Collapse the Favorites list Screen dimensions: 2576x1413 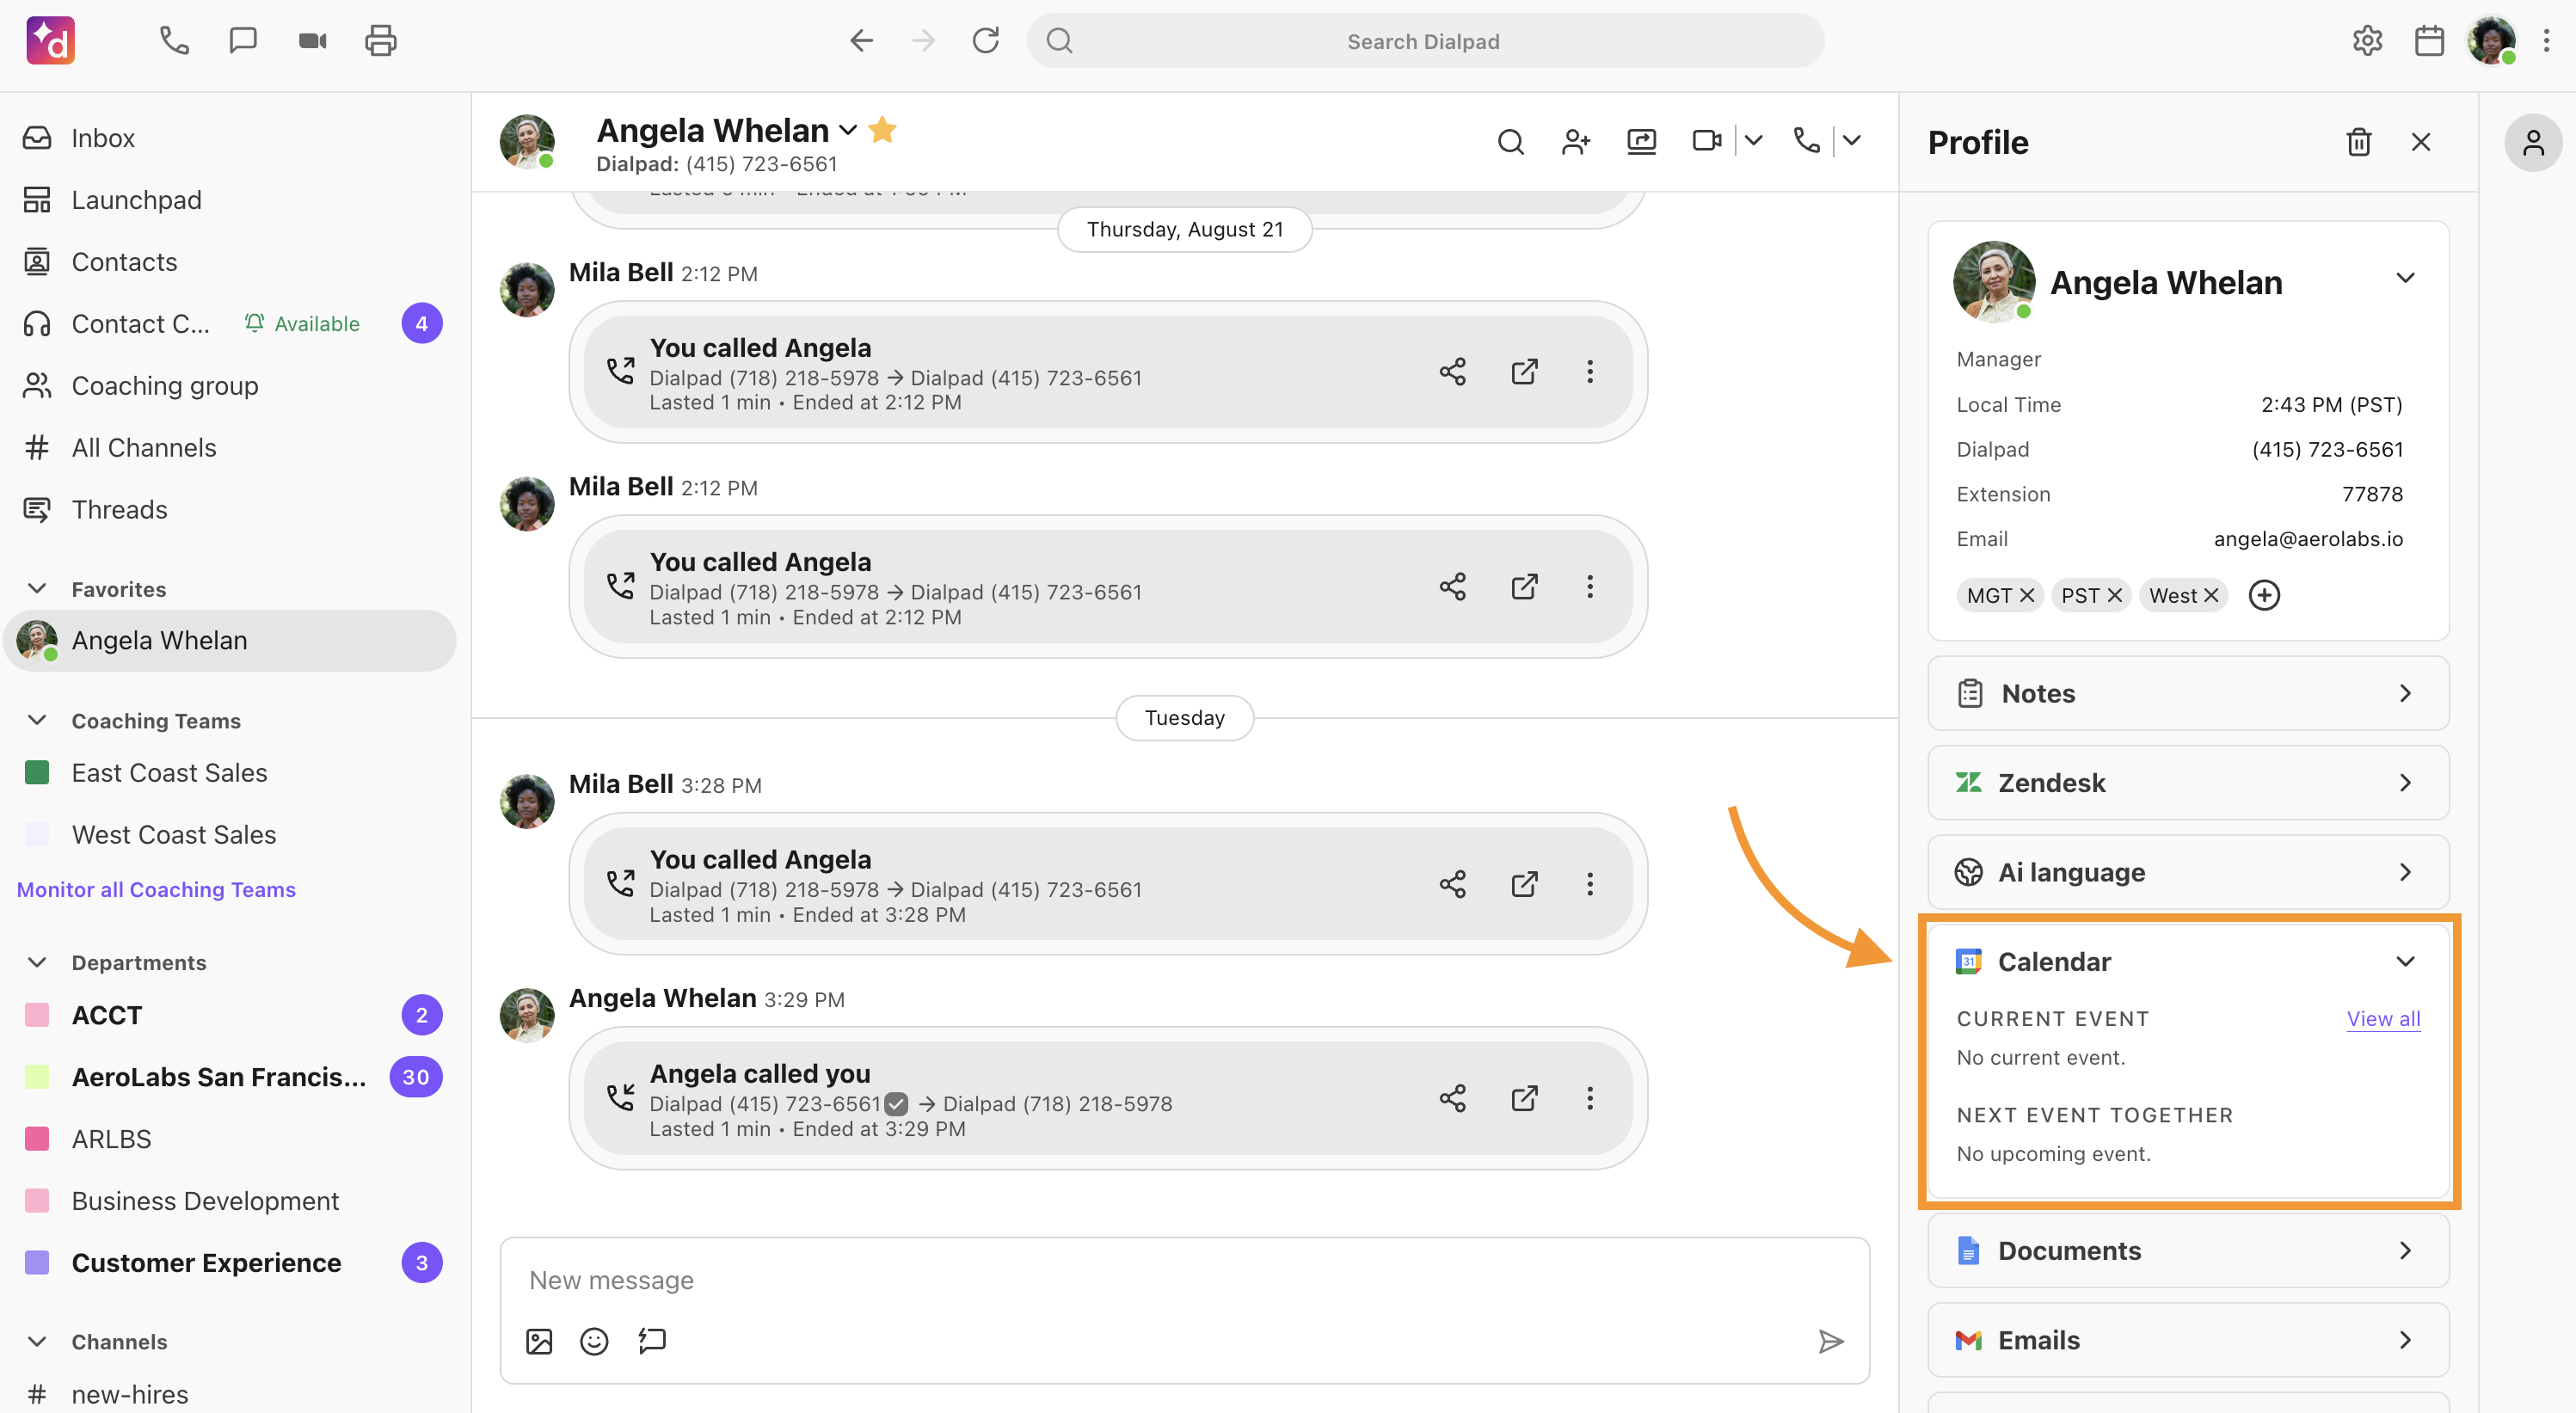[37, 589]
